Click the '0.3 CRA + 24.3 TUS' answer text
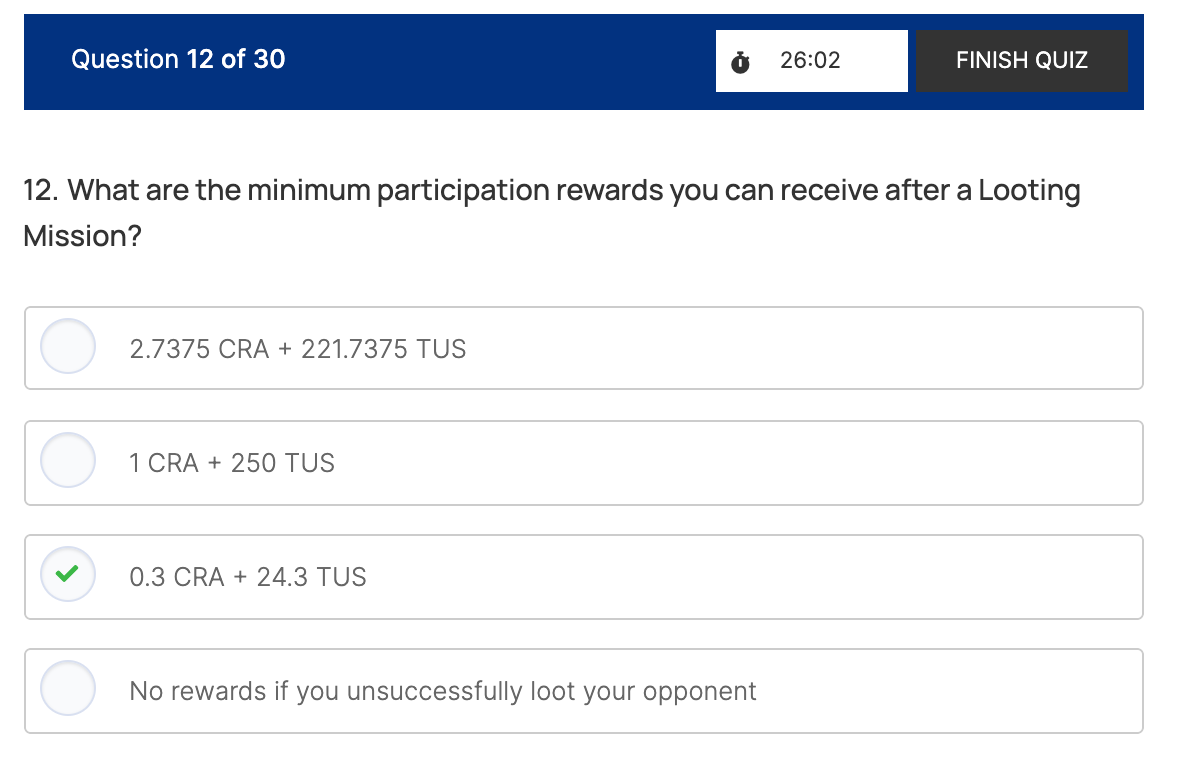 (248, 577)
